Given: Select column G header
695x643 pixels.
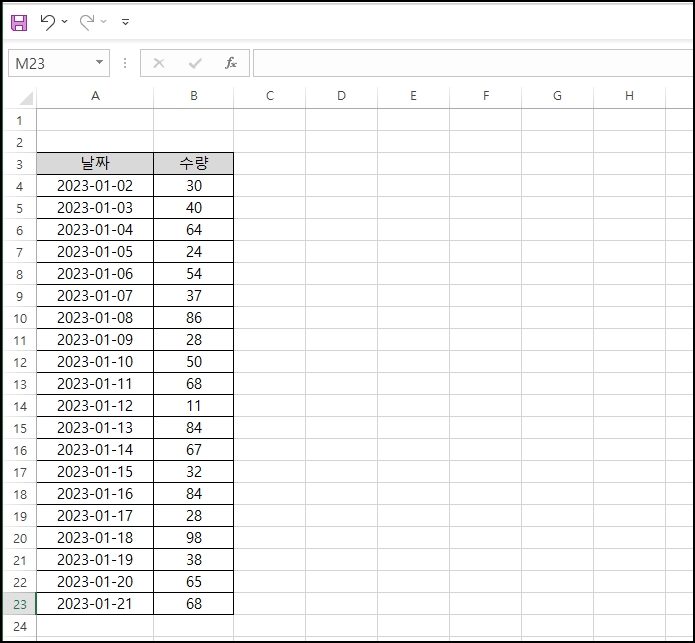Looking at the screenshot, I should coord(558,96).
